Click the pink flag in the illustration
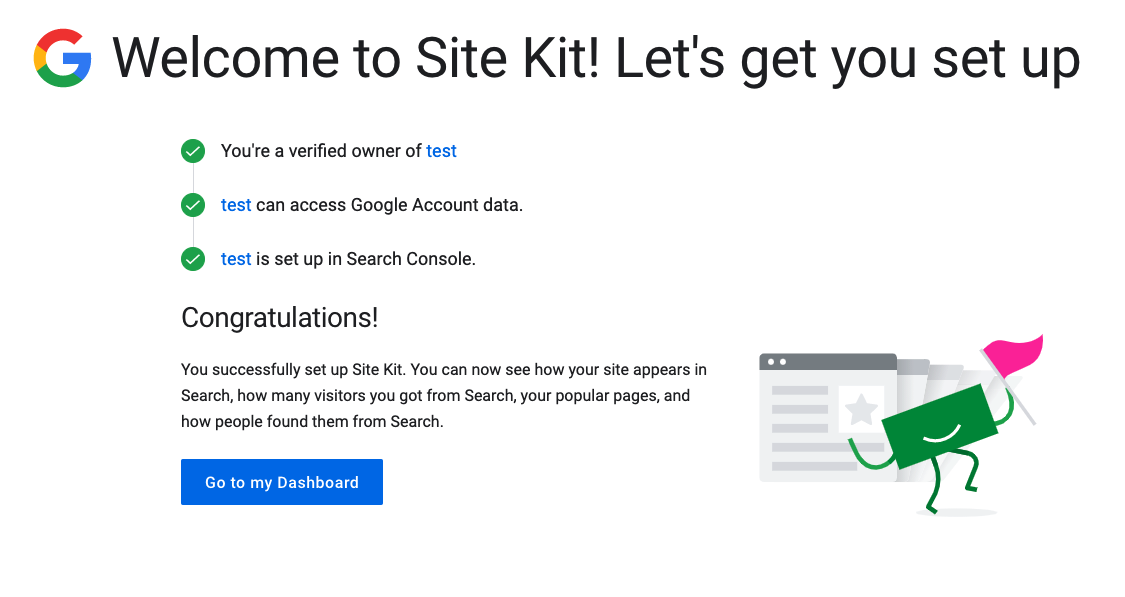 (1012, 355)
